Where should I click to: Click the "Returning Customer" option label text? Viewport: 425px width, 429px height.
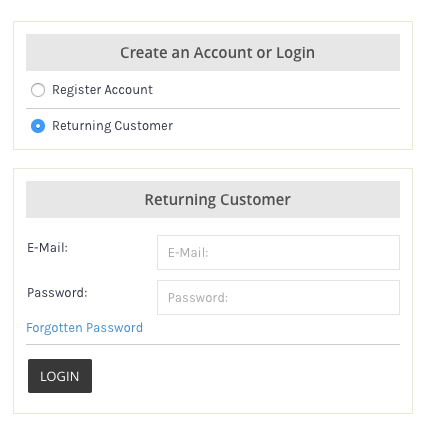point(112,126)
